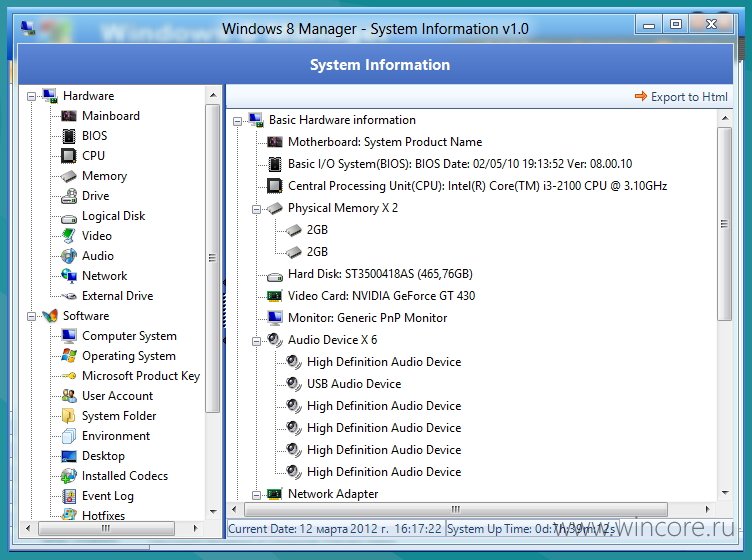Click Export to Html
The image size is (752, 560).
coord(681,97)
